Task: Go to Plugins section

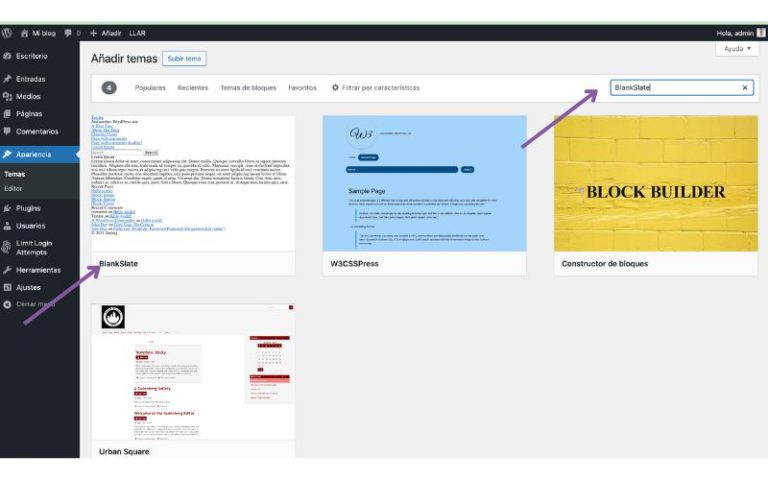Action: [28, 208]
